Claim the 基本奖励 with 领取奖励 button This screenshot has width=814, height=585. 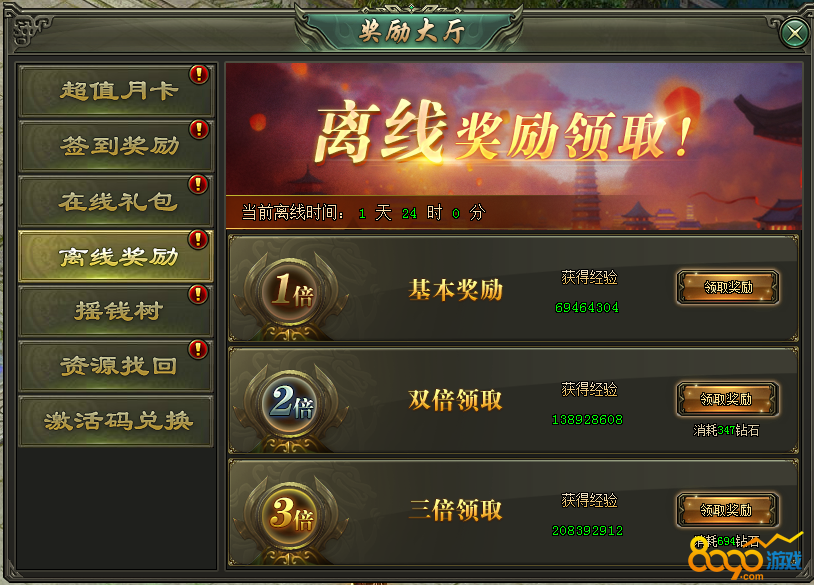pyautogui.click(x=728, y=287)
